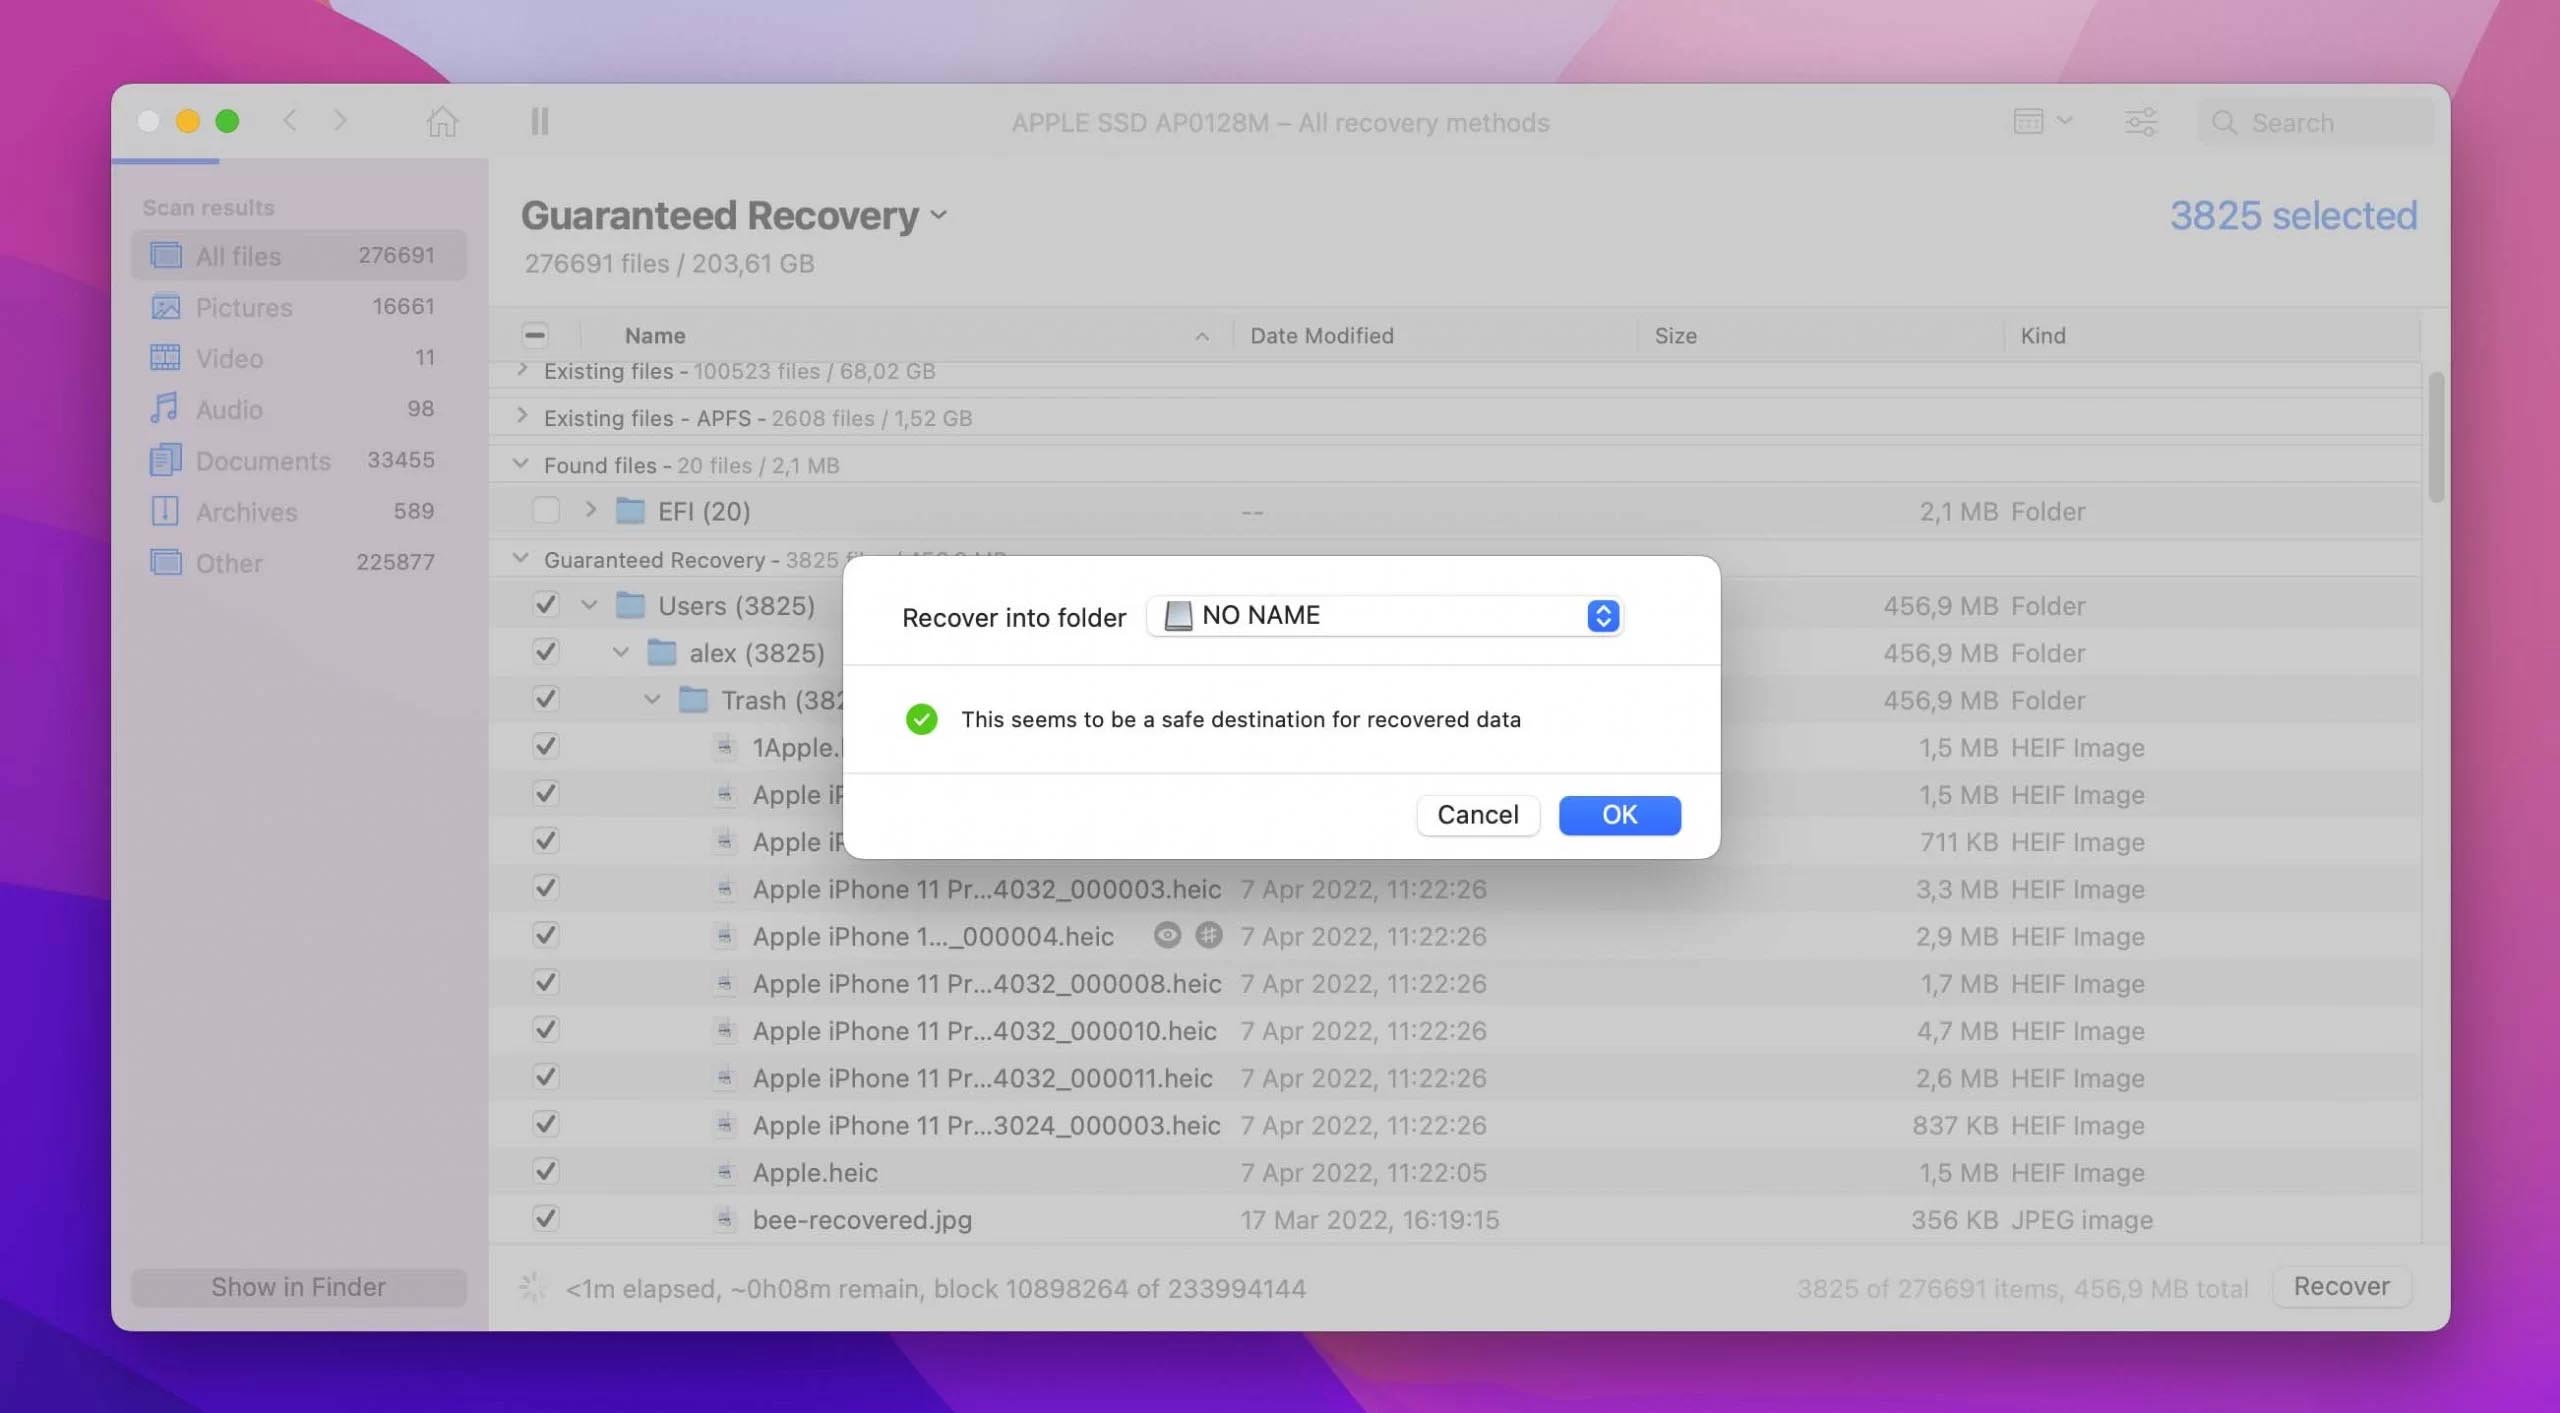Click the hash icon next to 000004.heic
This screenshot has height=1413, width=2560.
tap(1208, 936)
